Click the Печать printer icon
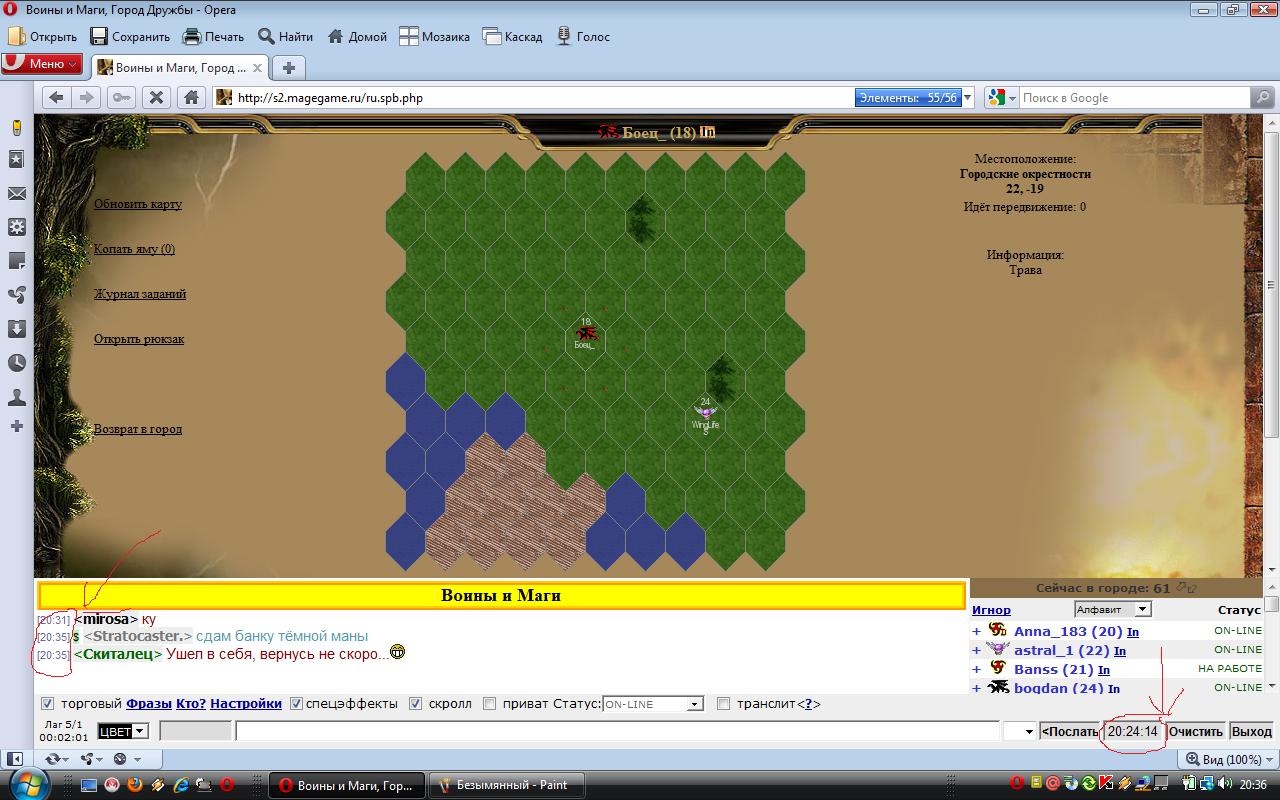1280x800 pixels. coord(192,36)
